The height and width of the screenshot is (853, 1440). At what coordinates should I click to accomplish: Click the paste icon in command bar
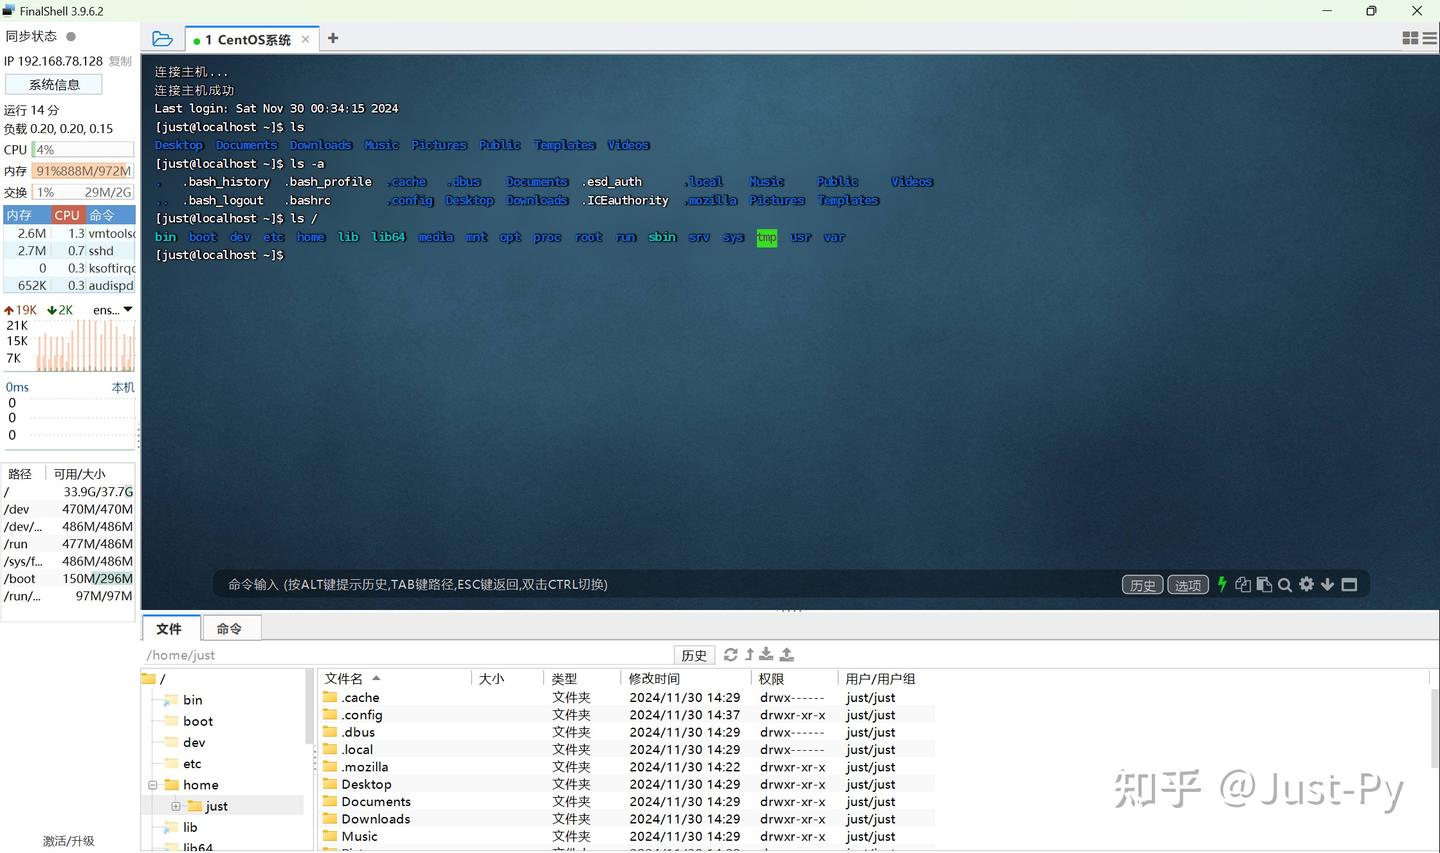click(x=1264, y=584)
